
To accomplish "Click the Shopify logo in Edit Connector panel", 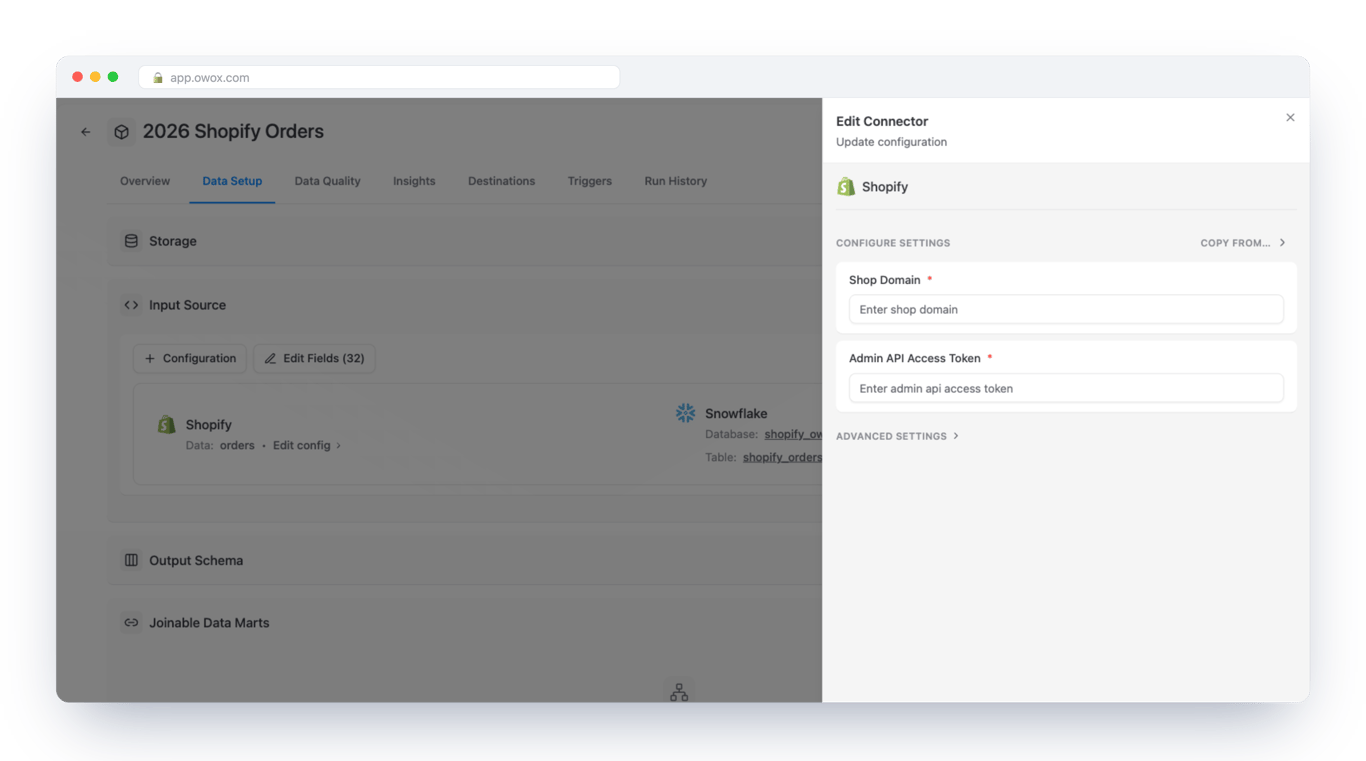I will [846, 187].
